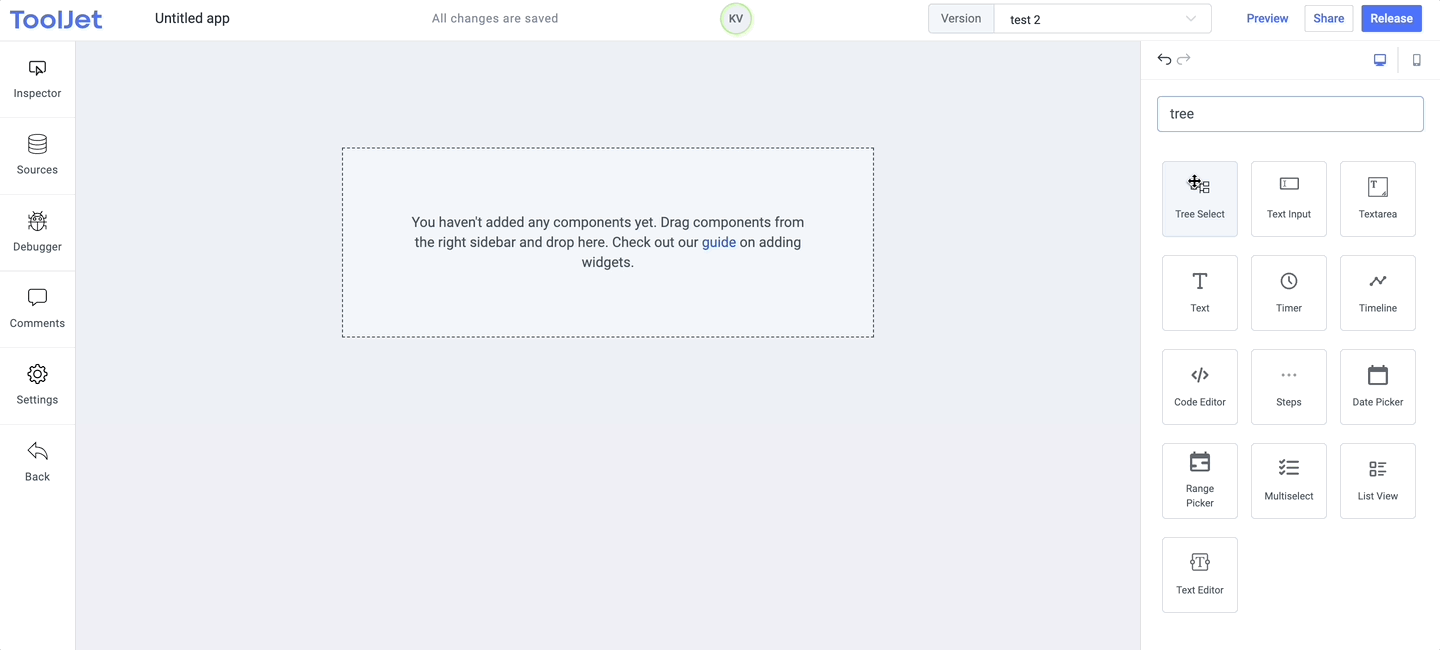Image resolution: width=1440 pixels, height=650 pixels.
Task: Click the KV user avatar
Action: pos(736,19)
